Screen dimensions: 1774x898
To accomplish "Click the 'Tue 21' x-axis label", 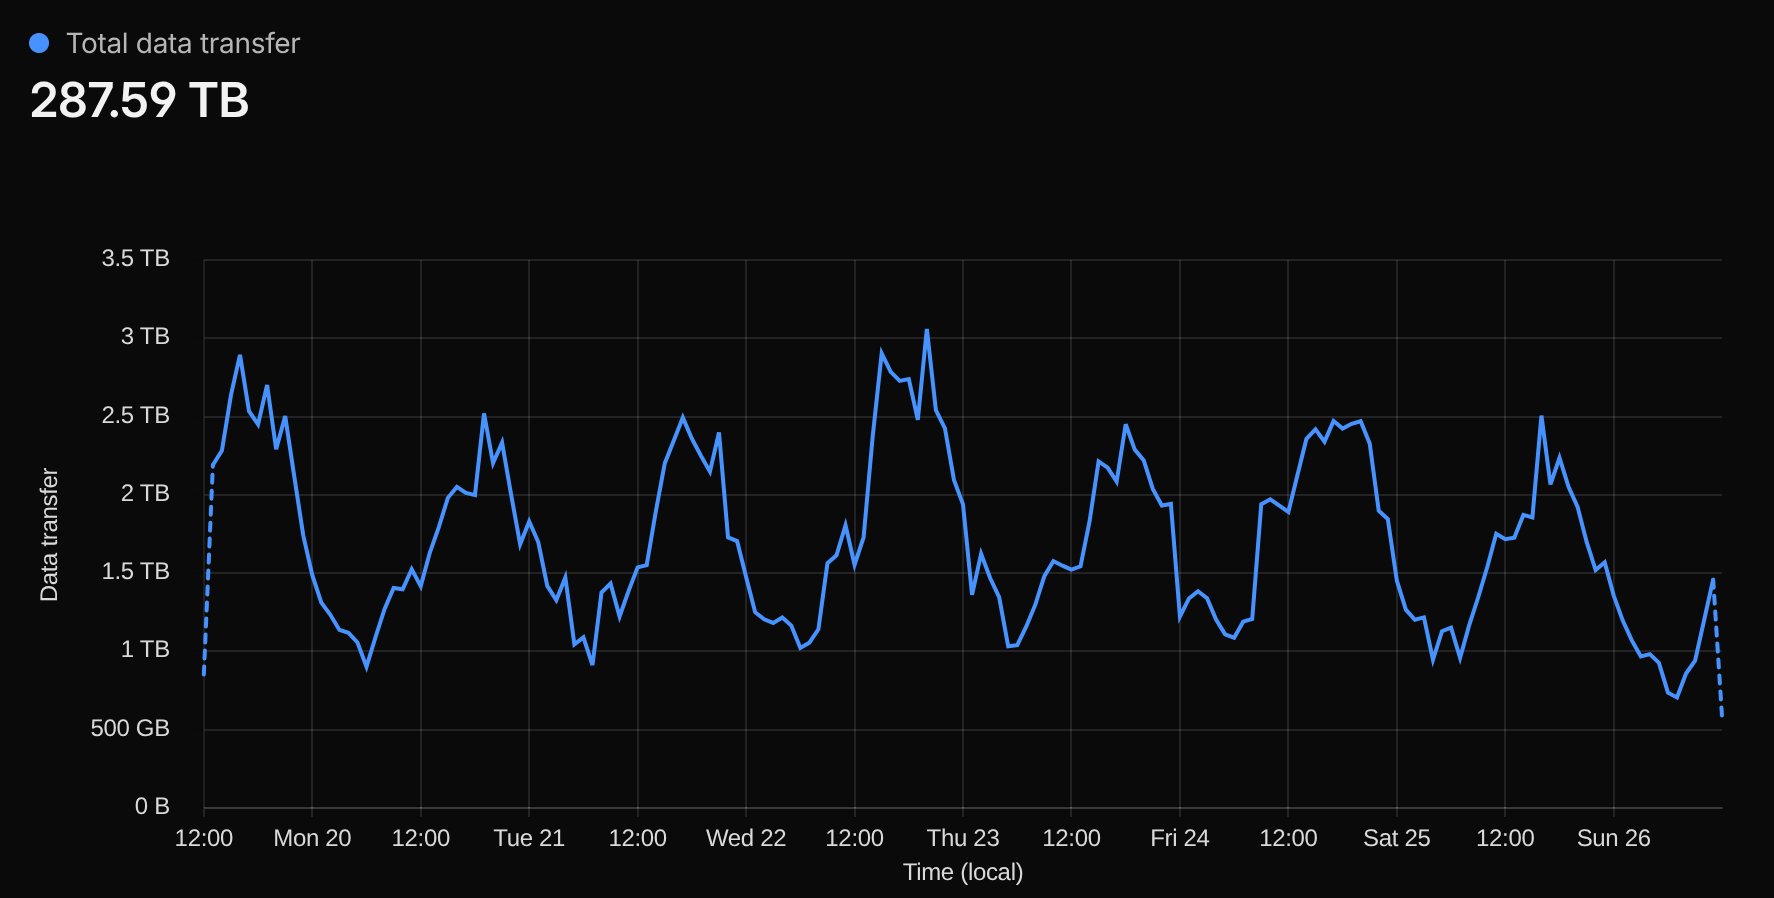I will click(529, 838).
